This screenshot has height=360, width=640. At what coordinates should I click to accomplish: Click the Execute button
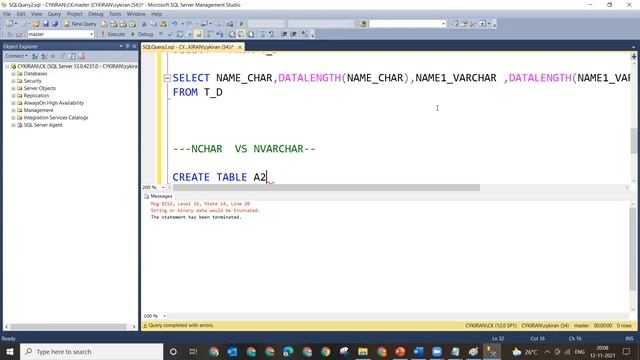click(113, 34)
